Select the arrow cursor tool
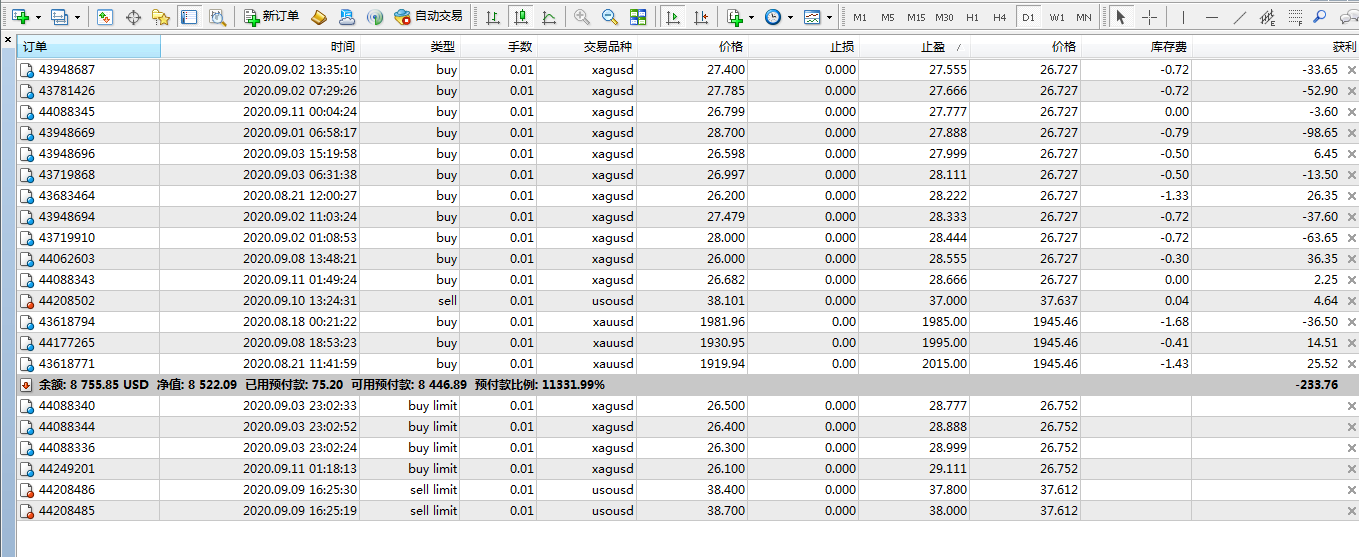 [1122, 17]
